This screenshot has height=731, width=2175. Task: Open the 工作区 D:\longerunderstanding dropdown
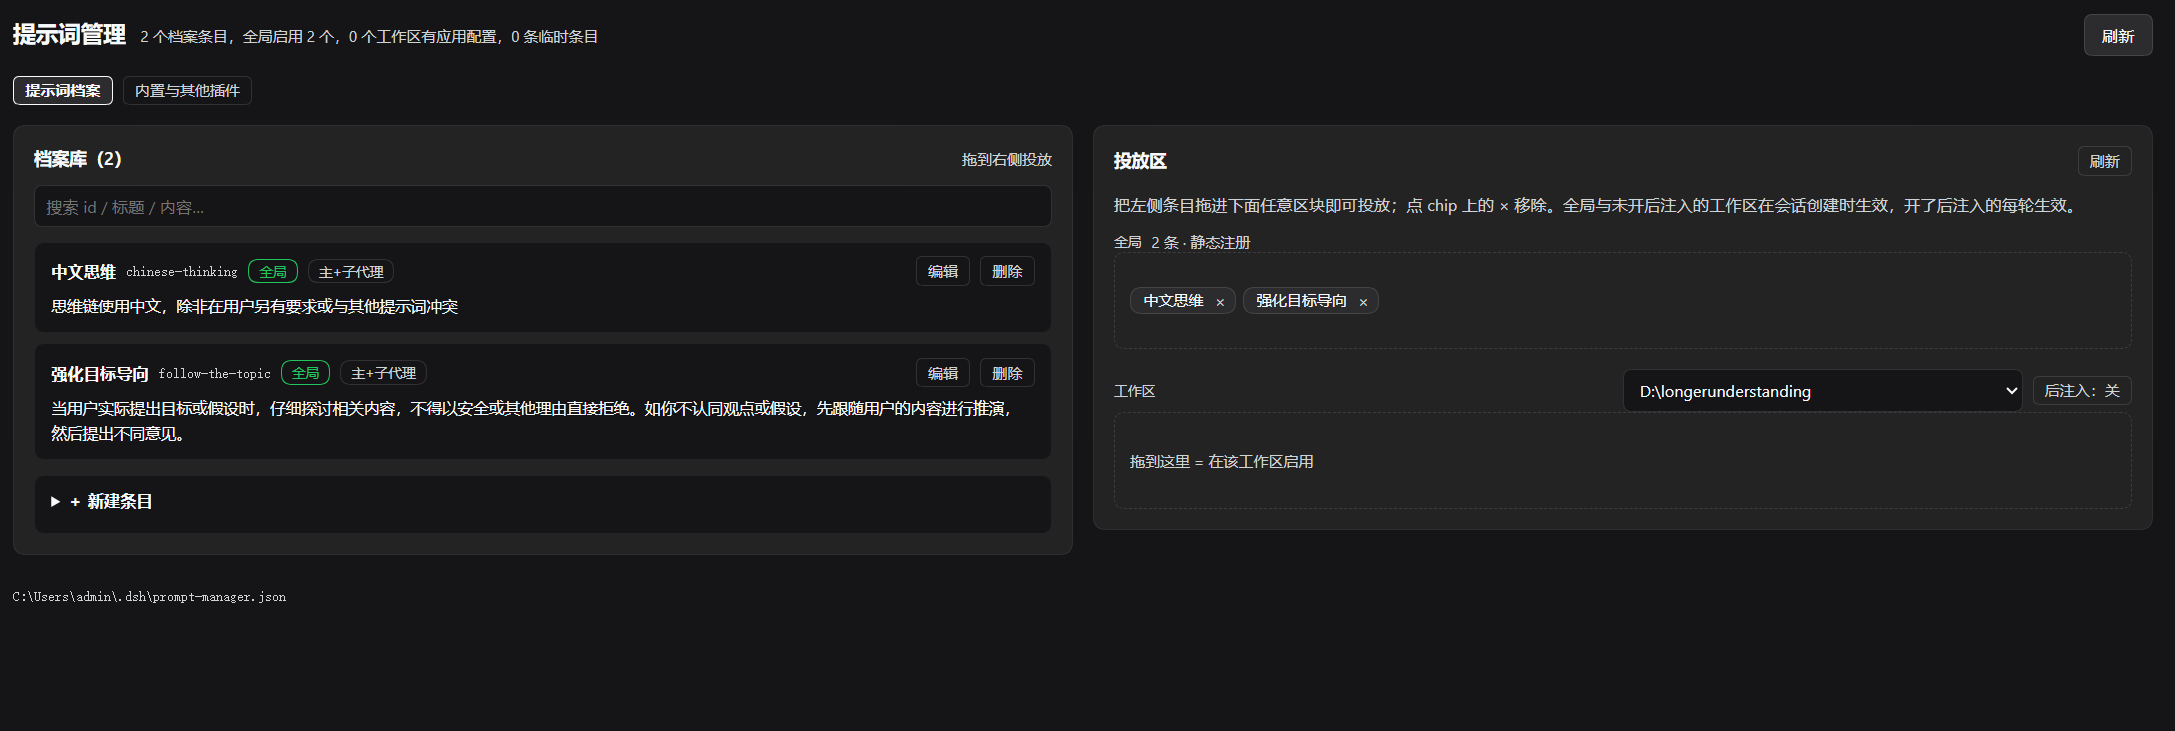tap(1822, 391)
